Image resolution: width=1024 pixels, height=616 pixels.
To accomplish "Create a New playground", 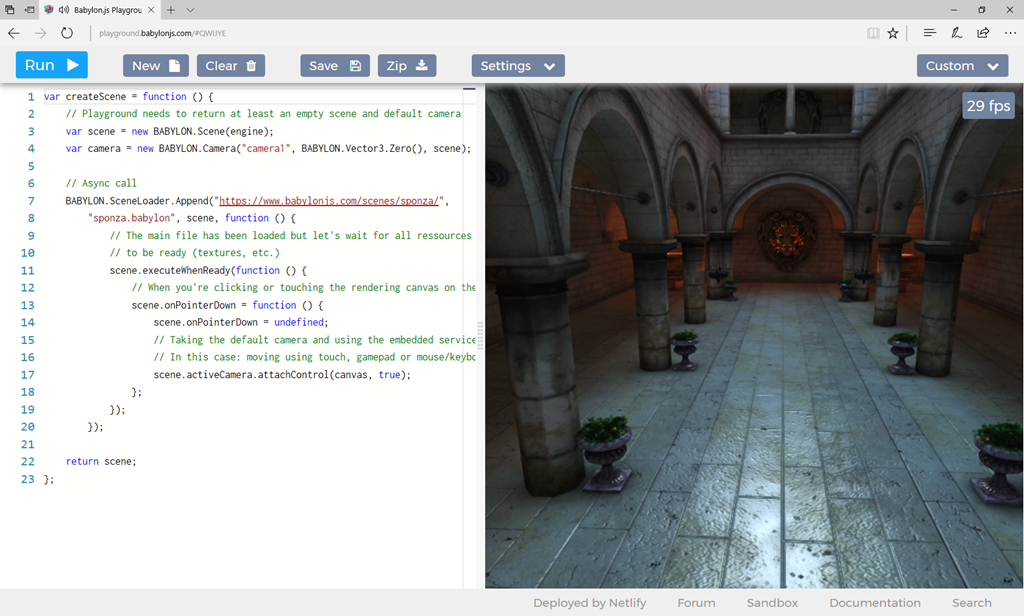I will 155,65.
